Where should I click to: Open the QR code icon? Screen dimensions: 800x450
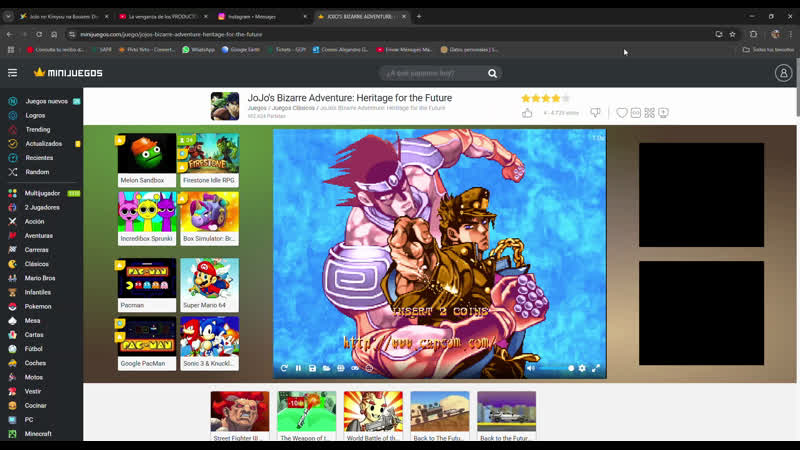649,113
